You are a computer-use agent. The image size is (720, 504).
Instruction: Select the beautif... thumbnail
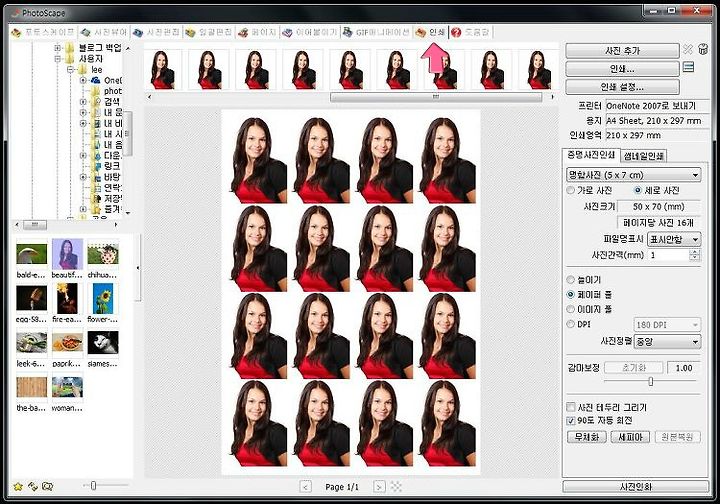click(68, 254)
